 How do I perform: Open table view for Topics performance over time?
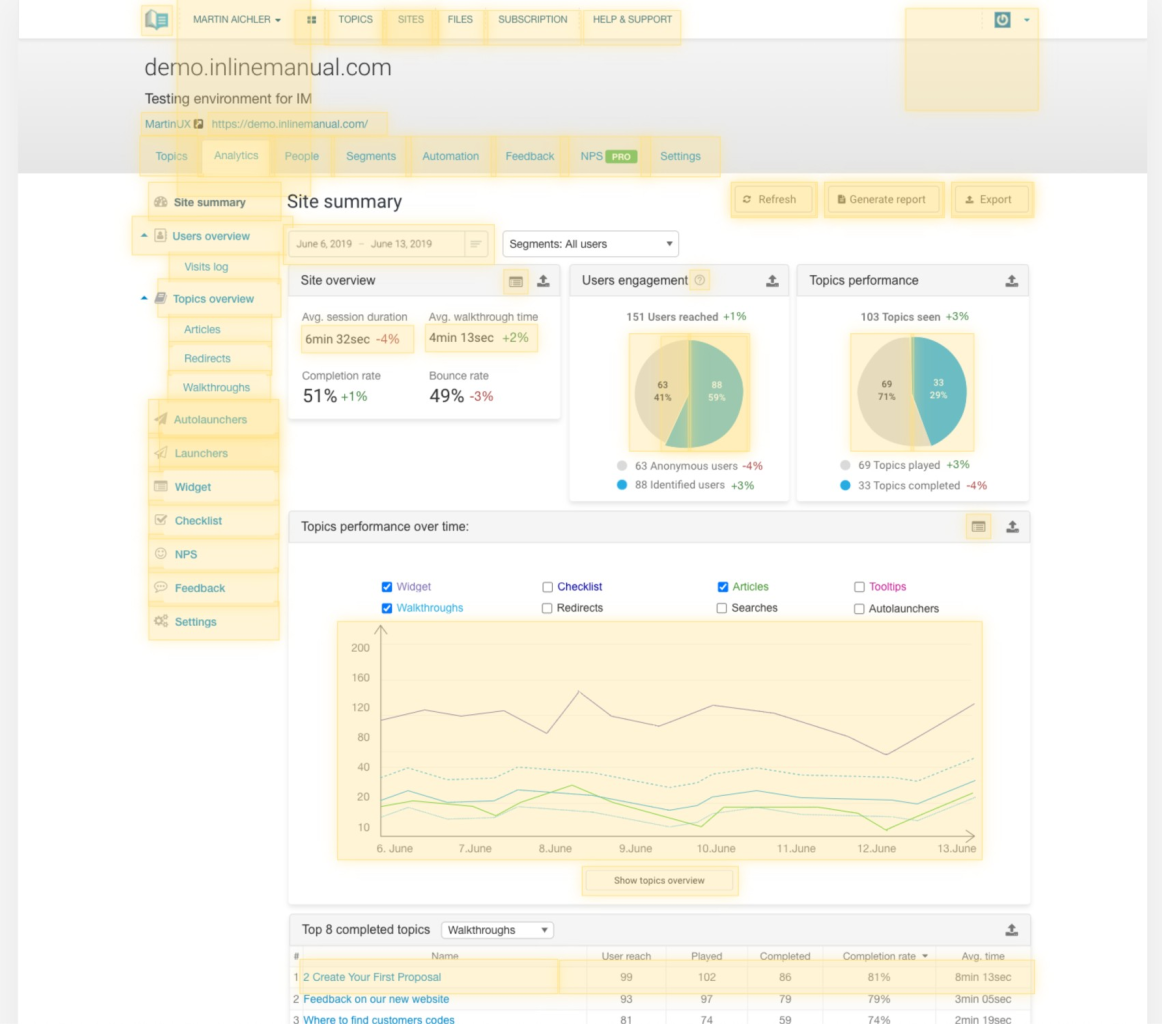[979, 527]
